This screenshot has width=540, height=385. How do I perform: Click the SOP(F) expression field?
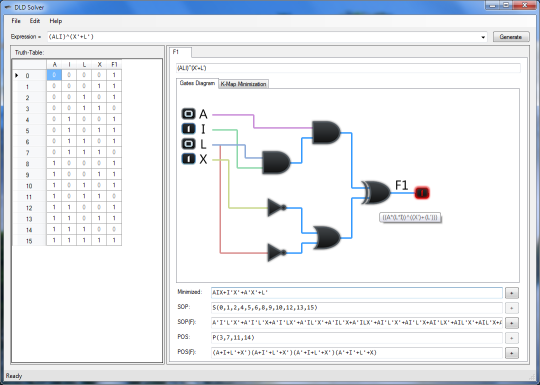[x=356, y=323]
